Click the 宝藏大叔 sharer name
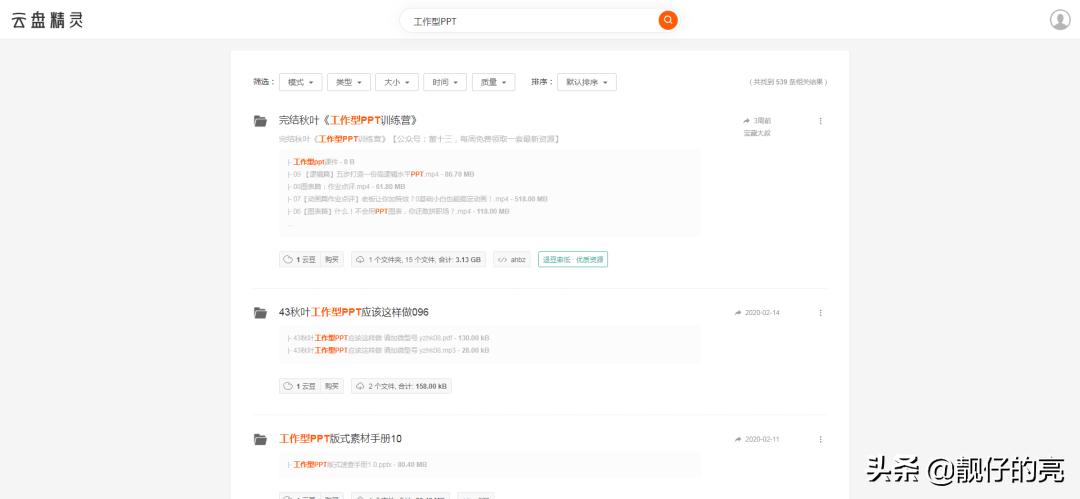Image resolution: width=1080 pixels, height=499 pixels. (756, 133)
